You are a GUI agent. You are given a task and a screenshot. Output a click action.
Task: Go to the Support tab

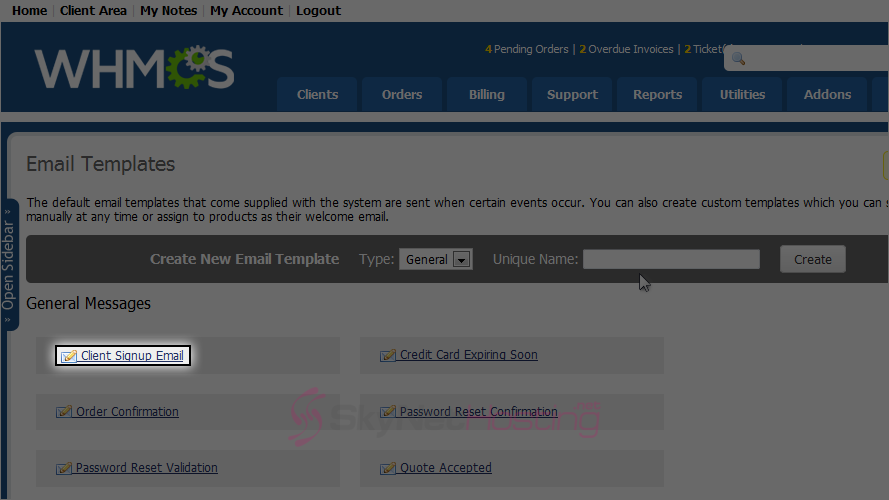tap(572, 95)
